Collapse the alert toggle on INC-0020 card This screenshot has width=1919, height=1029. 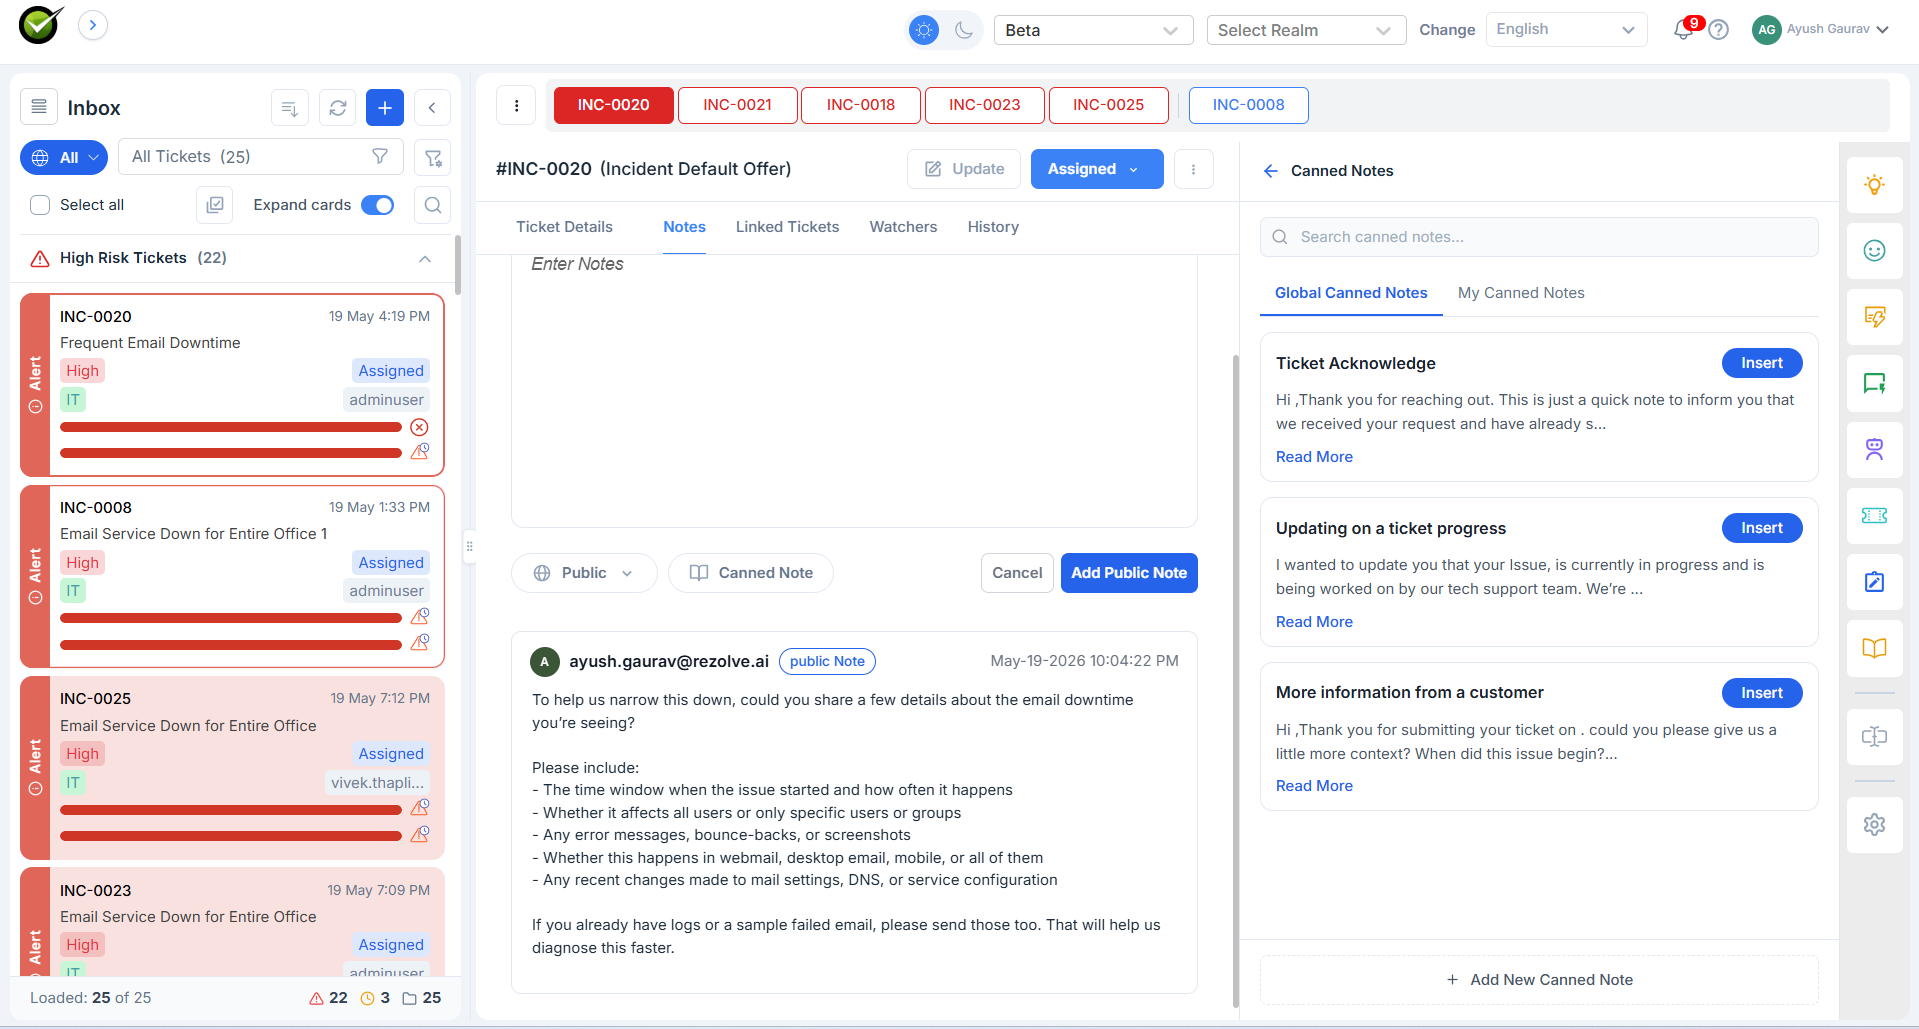(x=35, y=407)
